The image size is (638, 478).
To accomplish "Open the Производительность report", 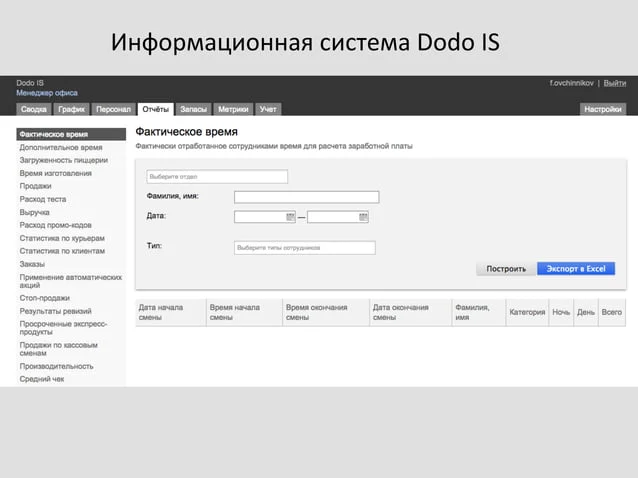I will 57,366.
